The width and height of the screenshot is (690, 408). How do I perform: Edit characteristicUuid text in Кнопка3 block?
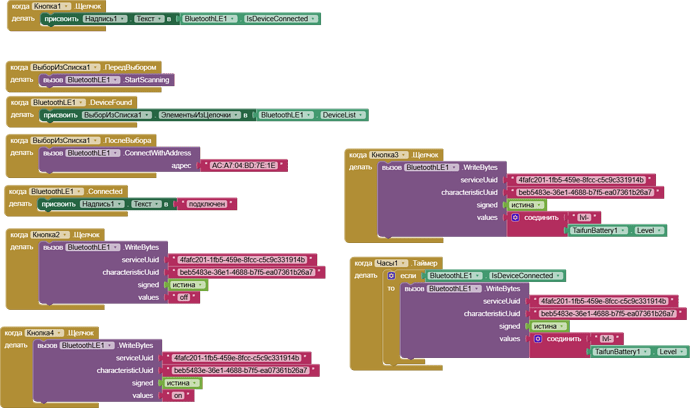click(x=585, y=193)
